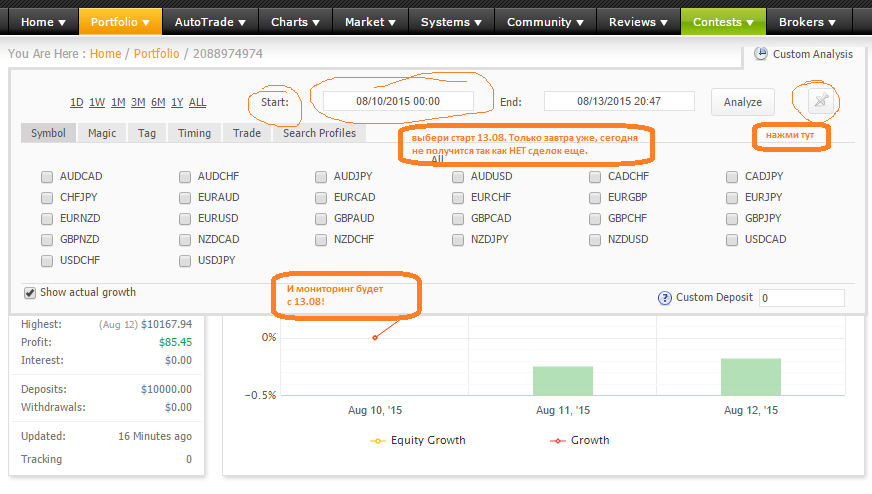Image resolution: width=872 pixels, height=494 pixels.
Task: Switch to the Trade tab
Action: click(x=247, y=133)
